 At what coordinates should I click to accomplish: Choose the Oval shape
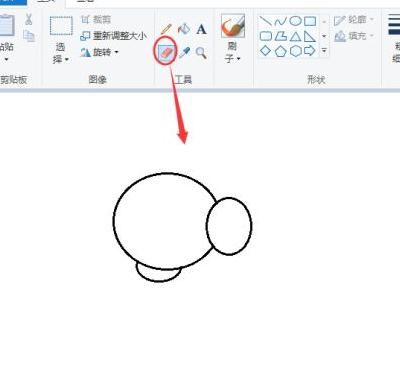(x=295, y=21)
